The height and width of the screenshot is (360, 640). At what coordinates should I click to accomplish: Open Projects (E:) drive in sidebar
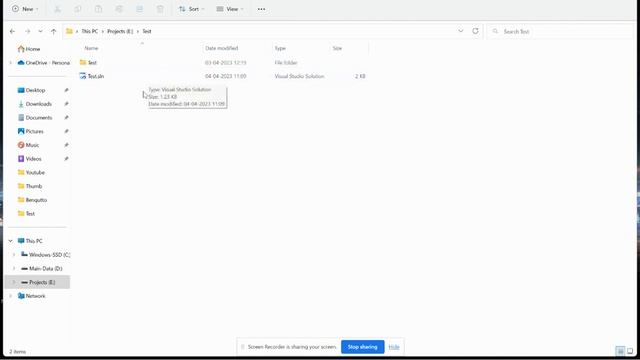[38, 282]
